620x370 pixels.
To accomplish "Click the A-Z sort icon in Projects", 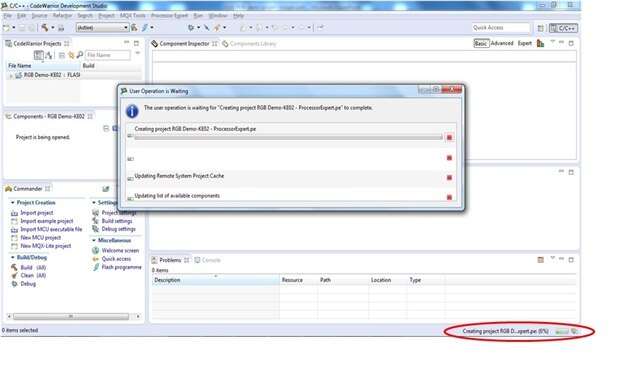I will (49, 55).
